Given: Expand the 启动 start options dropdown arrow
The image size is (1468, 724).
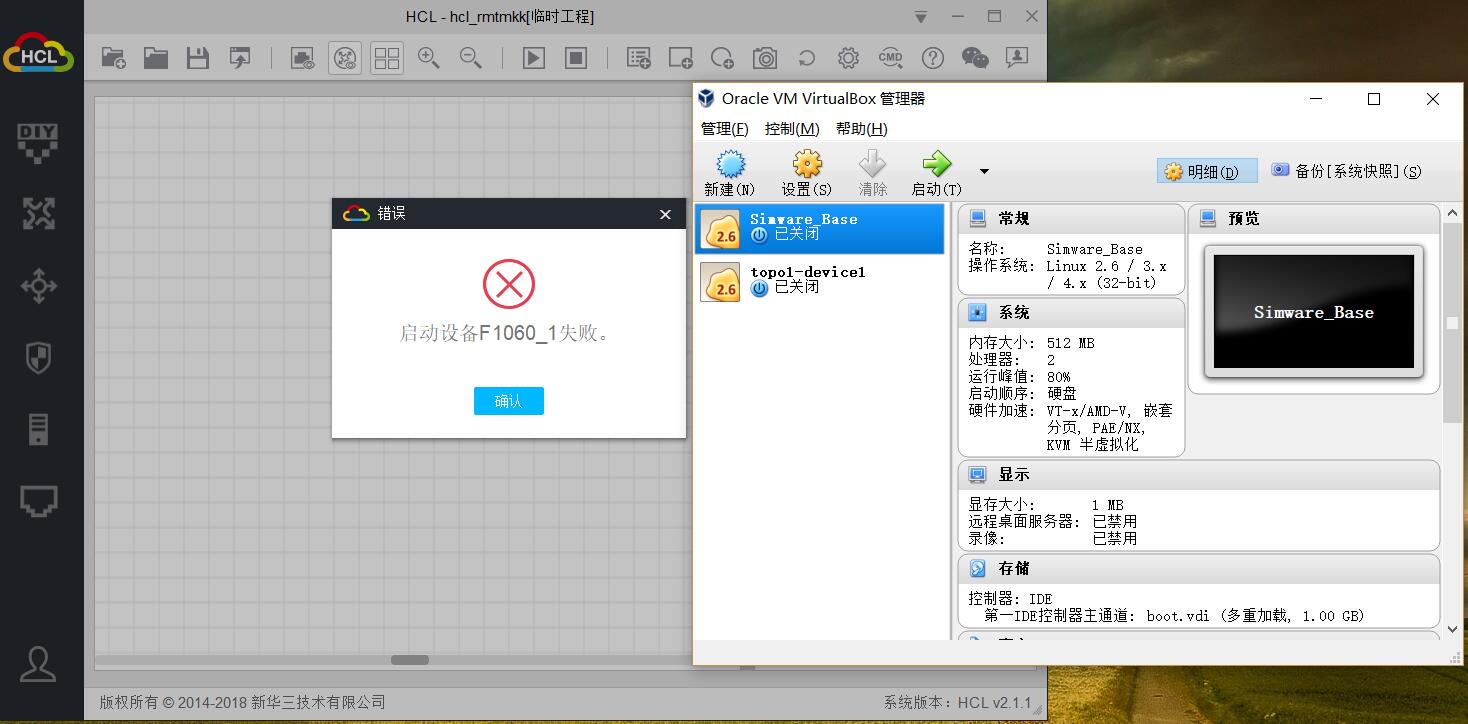Looking at the screenshot, I should pos(984,172).
